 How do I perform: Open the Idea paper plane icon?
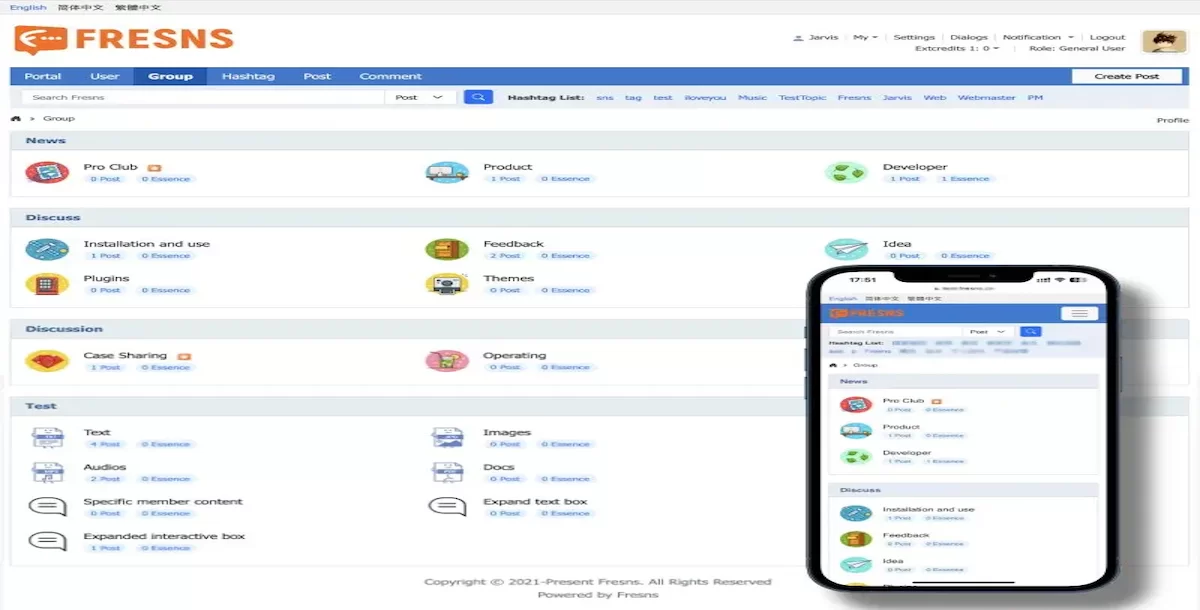pyautogui.click(x=846, y=249)
